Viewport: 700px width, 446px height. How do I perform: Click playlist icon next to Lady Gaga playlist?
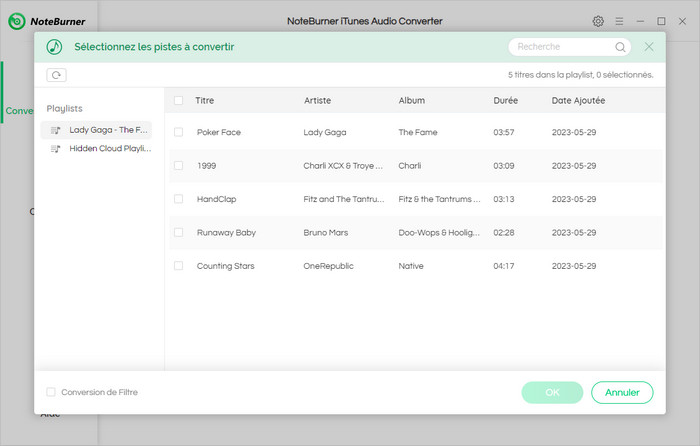point(55,130)
